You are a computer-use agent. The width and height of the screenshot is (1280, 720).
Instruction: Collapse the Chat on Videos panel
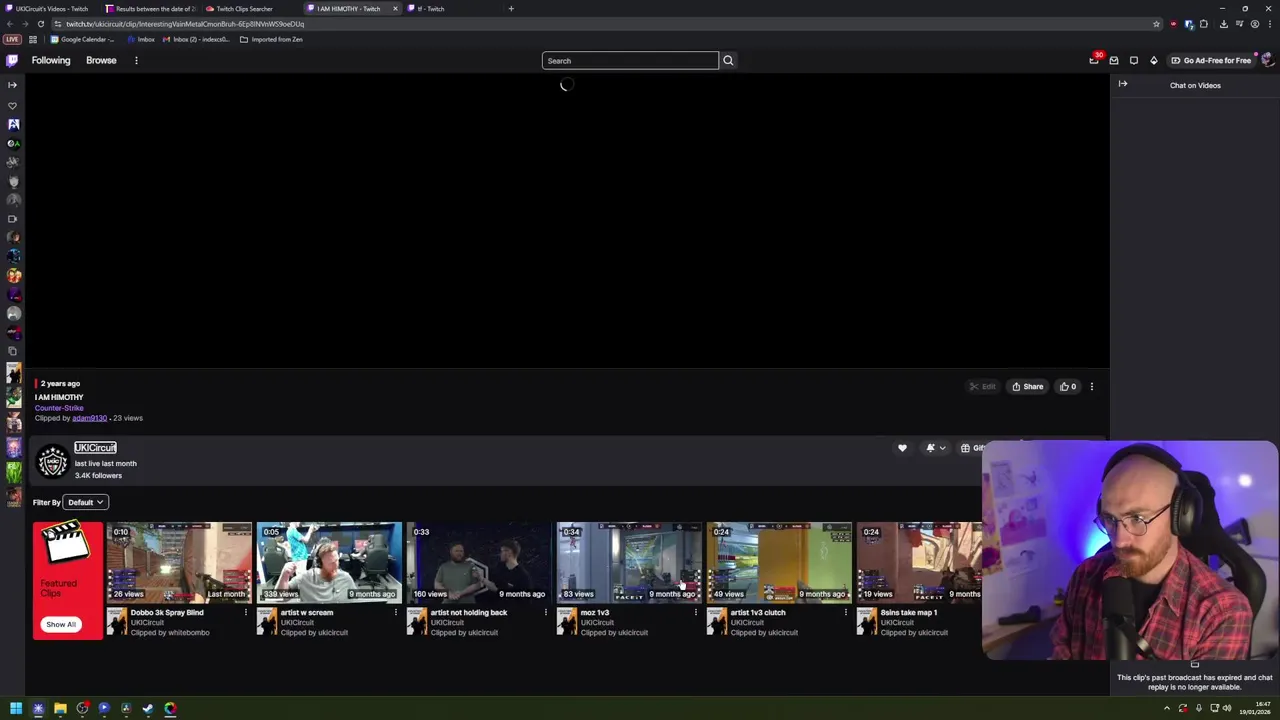coord(1123,85)
